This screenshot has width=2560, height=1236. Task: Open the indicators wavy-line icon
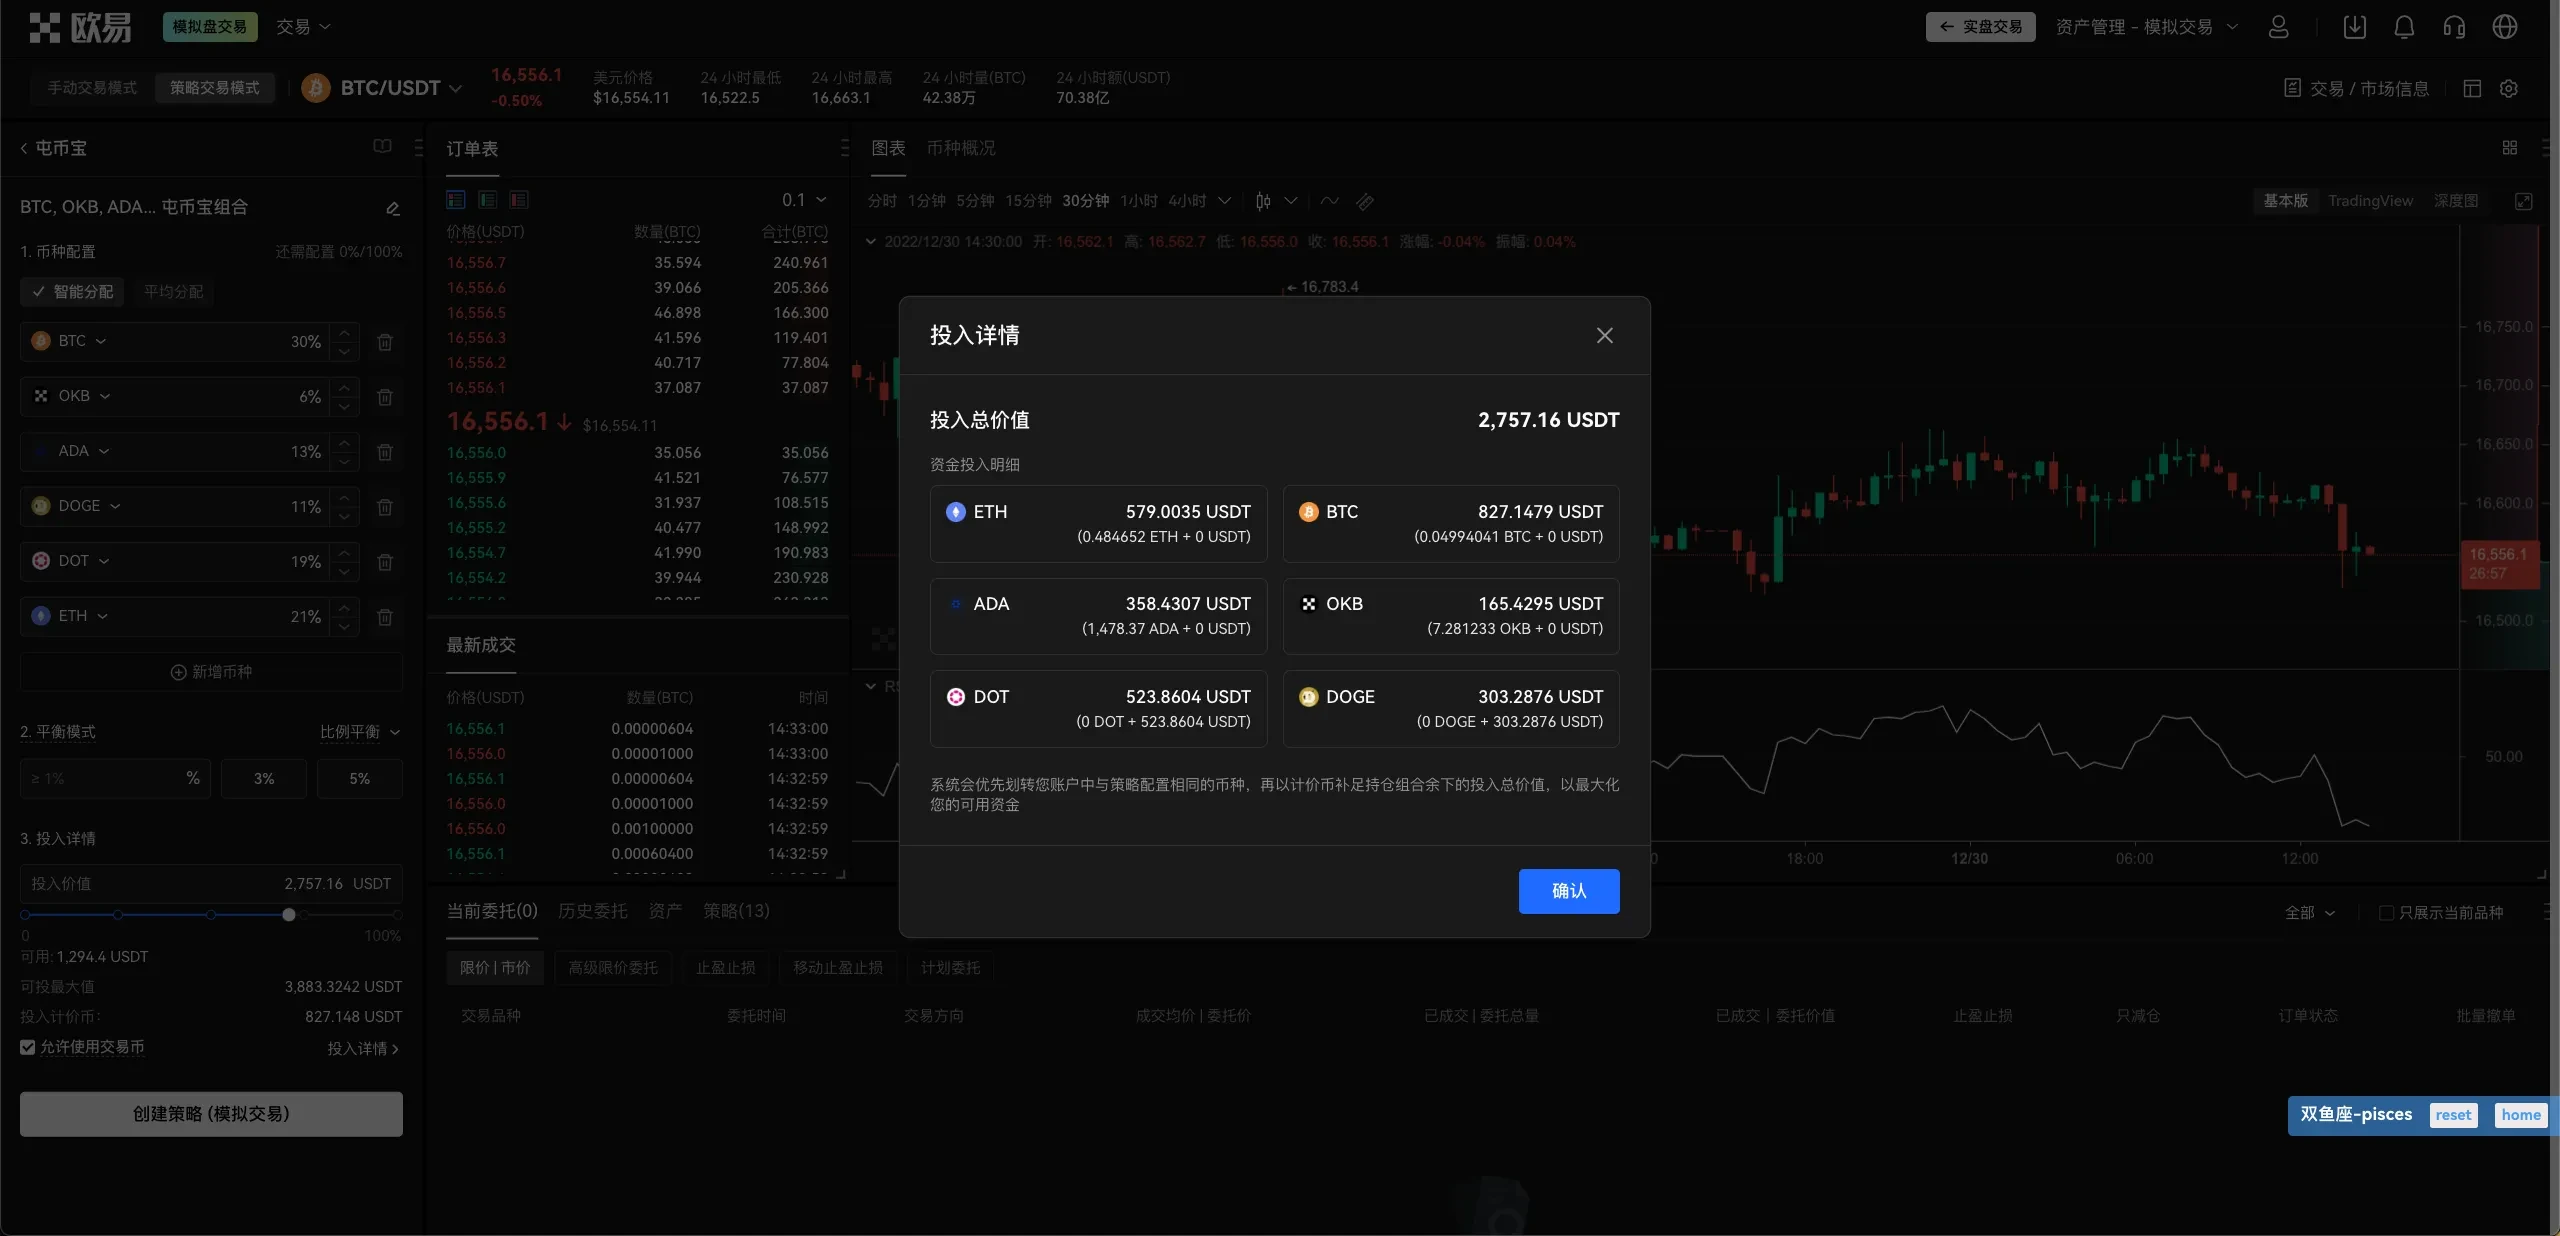pyautogui.click(x=1327, y=201)
